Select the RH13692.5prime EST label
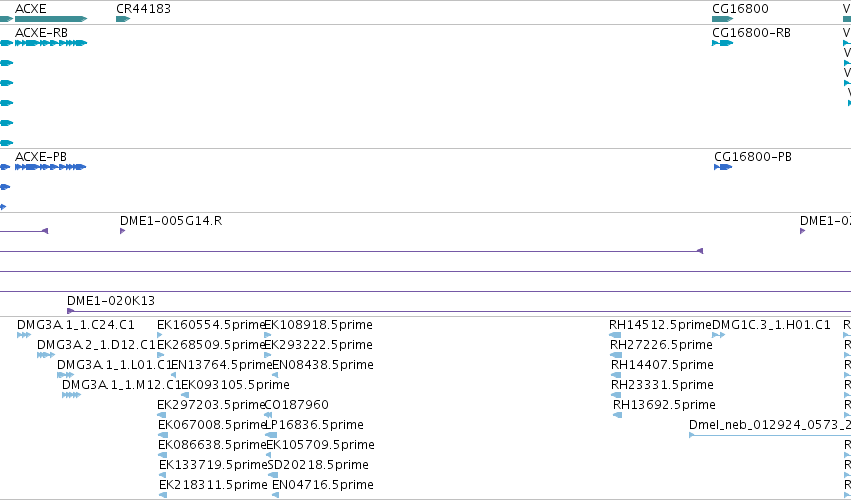The image size is (851, 500). (664, 404)
